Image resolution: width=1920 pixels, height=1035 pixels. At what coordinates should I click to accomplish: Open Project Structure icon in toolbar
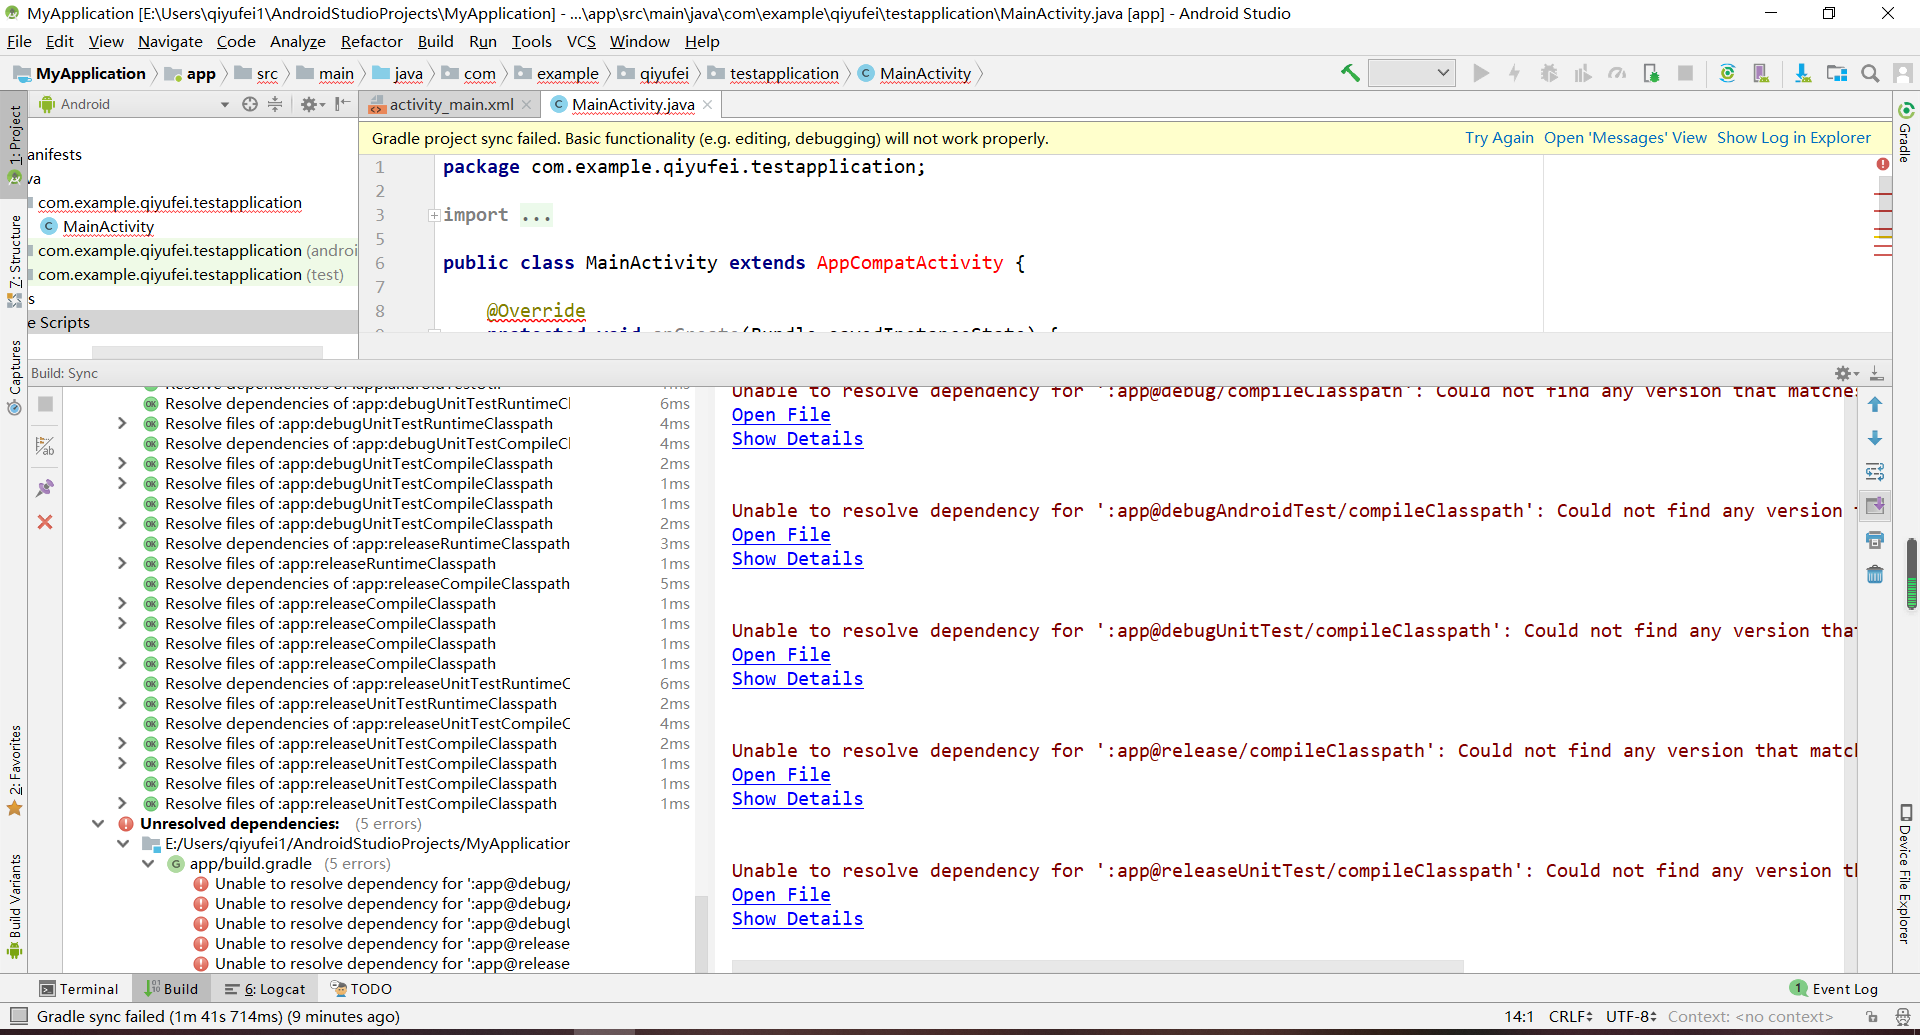pos(1837,73)
